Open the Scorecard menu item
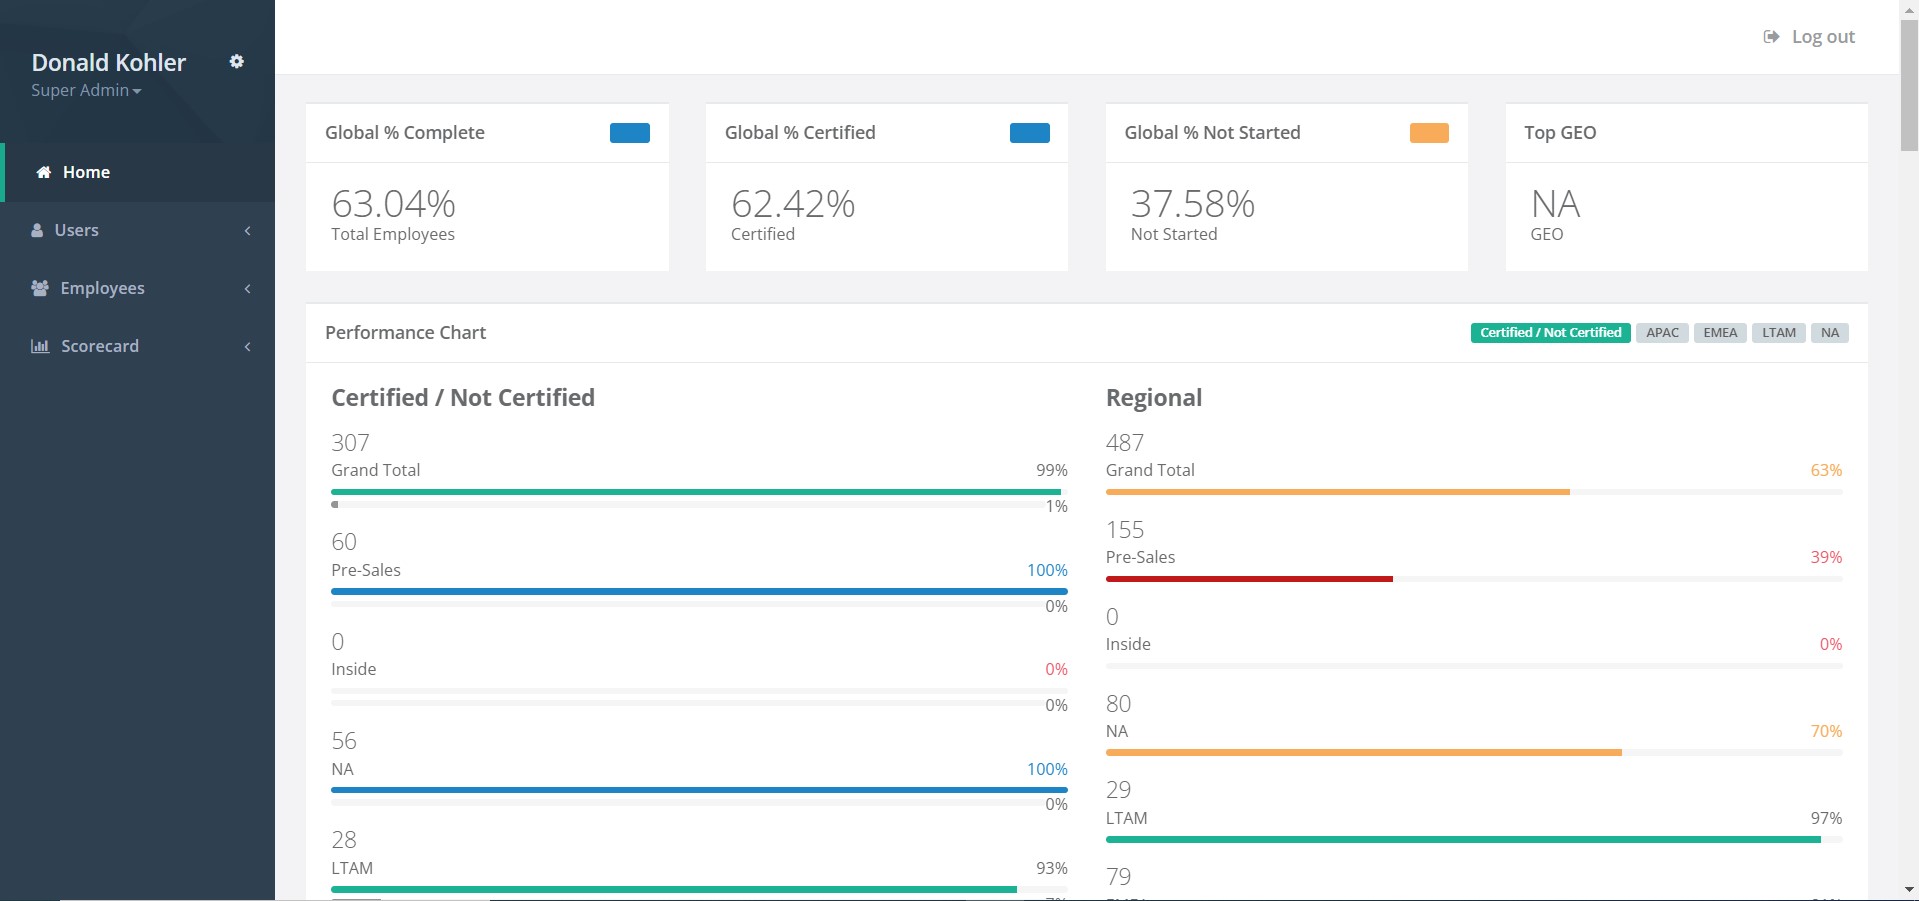Image resolution: width=1919 pixels, height=901 pixels. click(x=137, y=346)
